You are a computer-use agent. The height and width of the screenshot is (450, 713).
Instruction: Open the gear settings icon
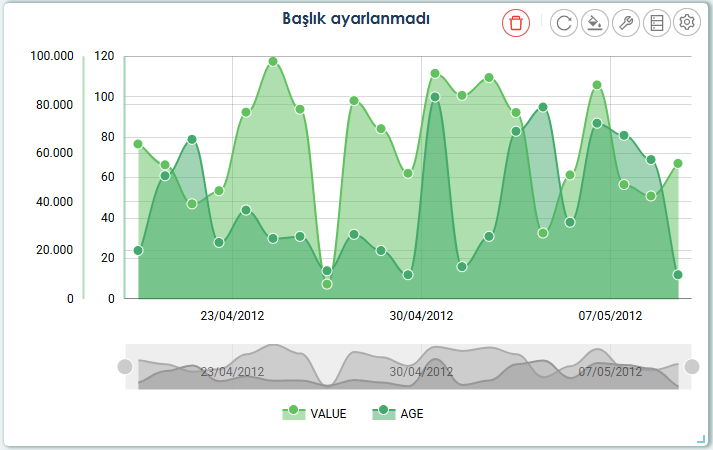(686, 23)
